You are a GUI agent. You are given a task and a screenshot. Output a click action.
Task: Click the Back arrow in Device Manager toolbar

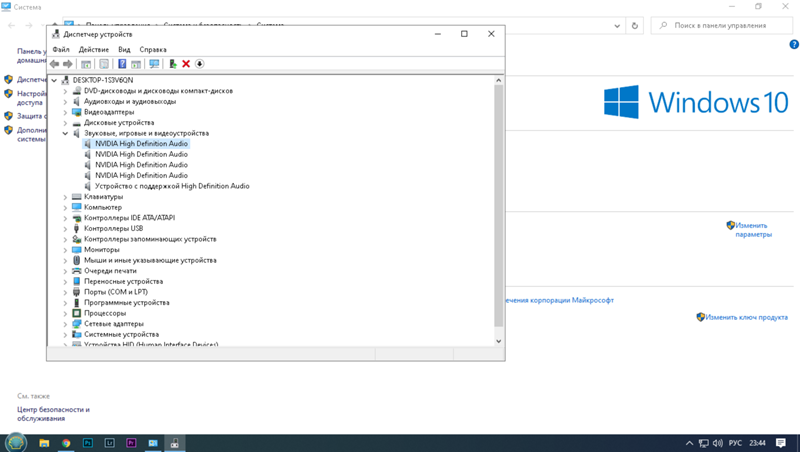(55, 64)
